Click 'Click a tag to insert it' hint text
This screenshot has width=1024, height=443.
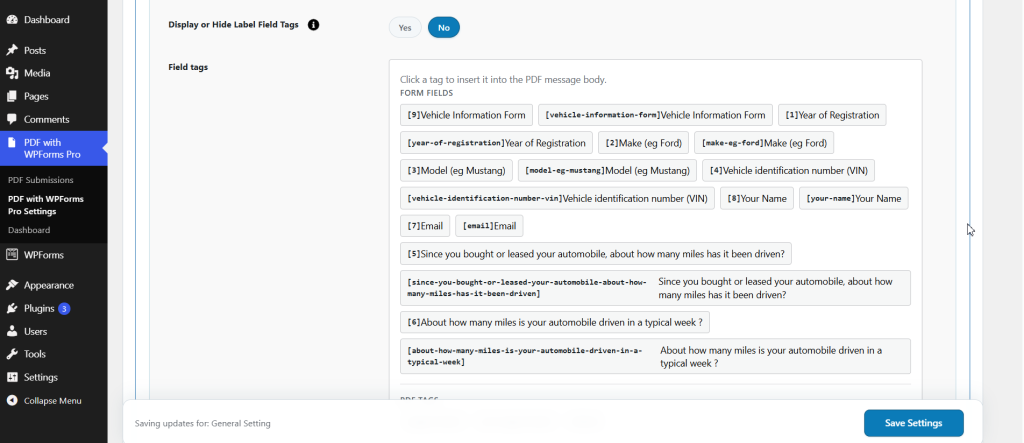(x=504, y=80)
